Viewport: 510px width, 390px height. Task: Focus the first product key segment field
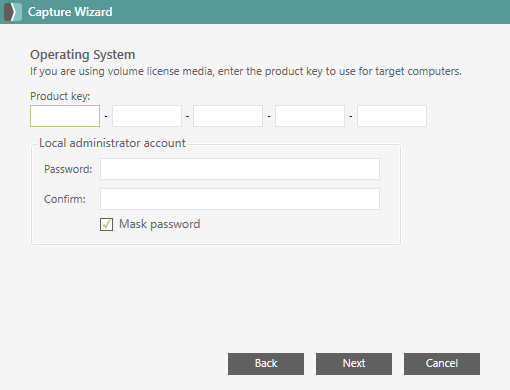(65, 116)
